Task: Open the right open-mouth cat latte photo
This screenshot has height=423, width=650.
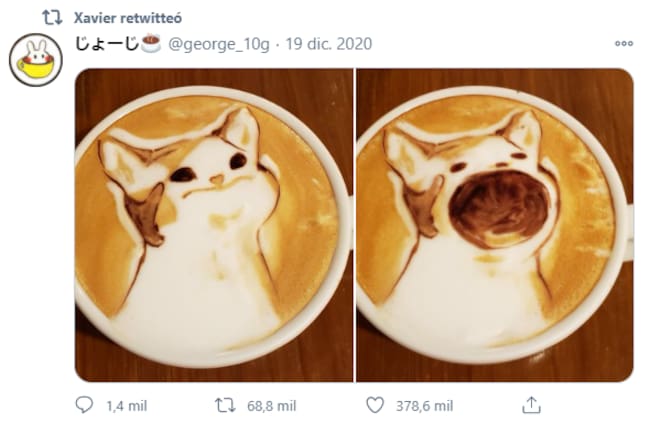Action: (495, 225)
